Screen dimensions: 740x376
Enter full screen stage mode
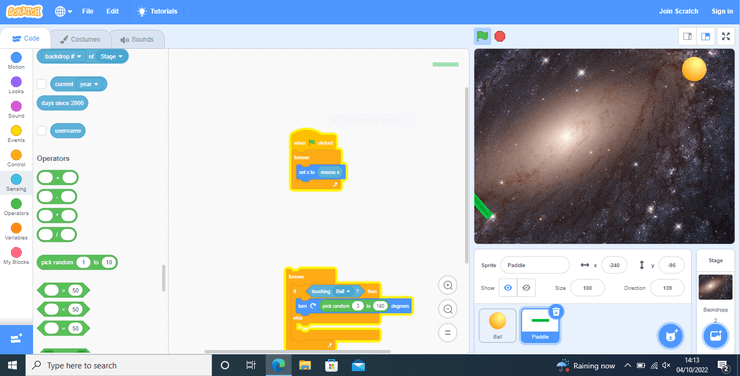[x=726, y=36]
